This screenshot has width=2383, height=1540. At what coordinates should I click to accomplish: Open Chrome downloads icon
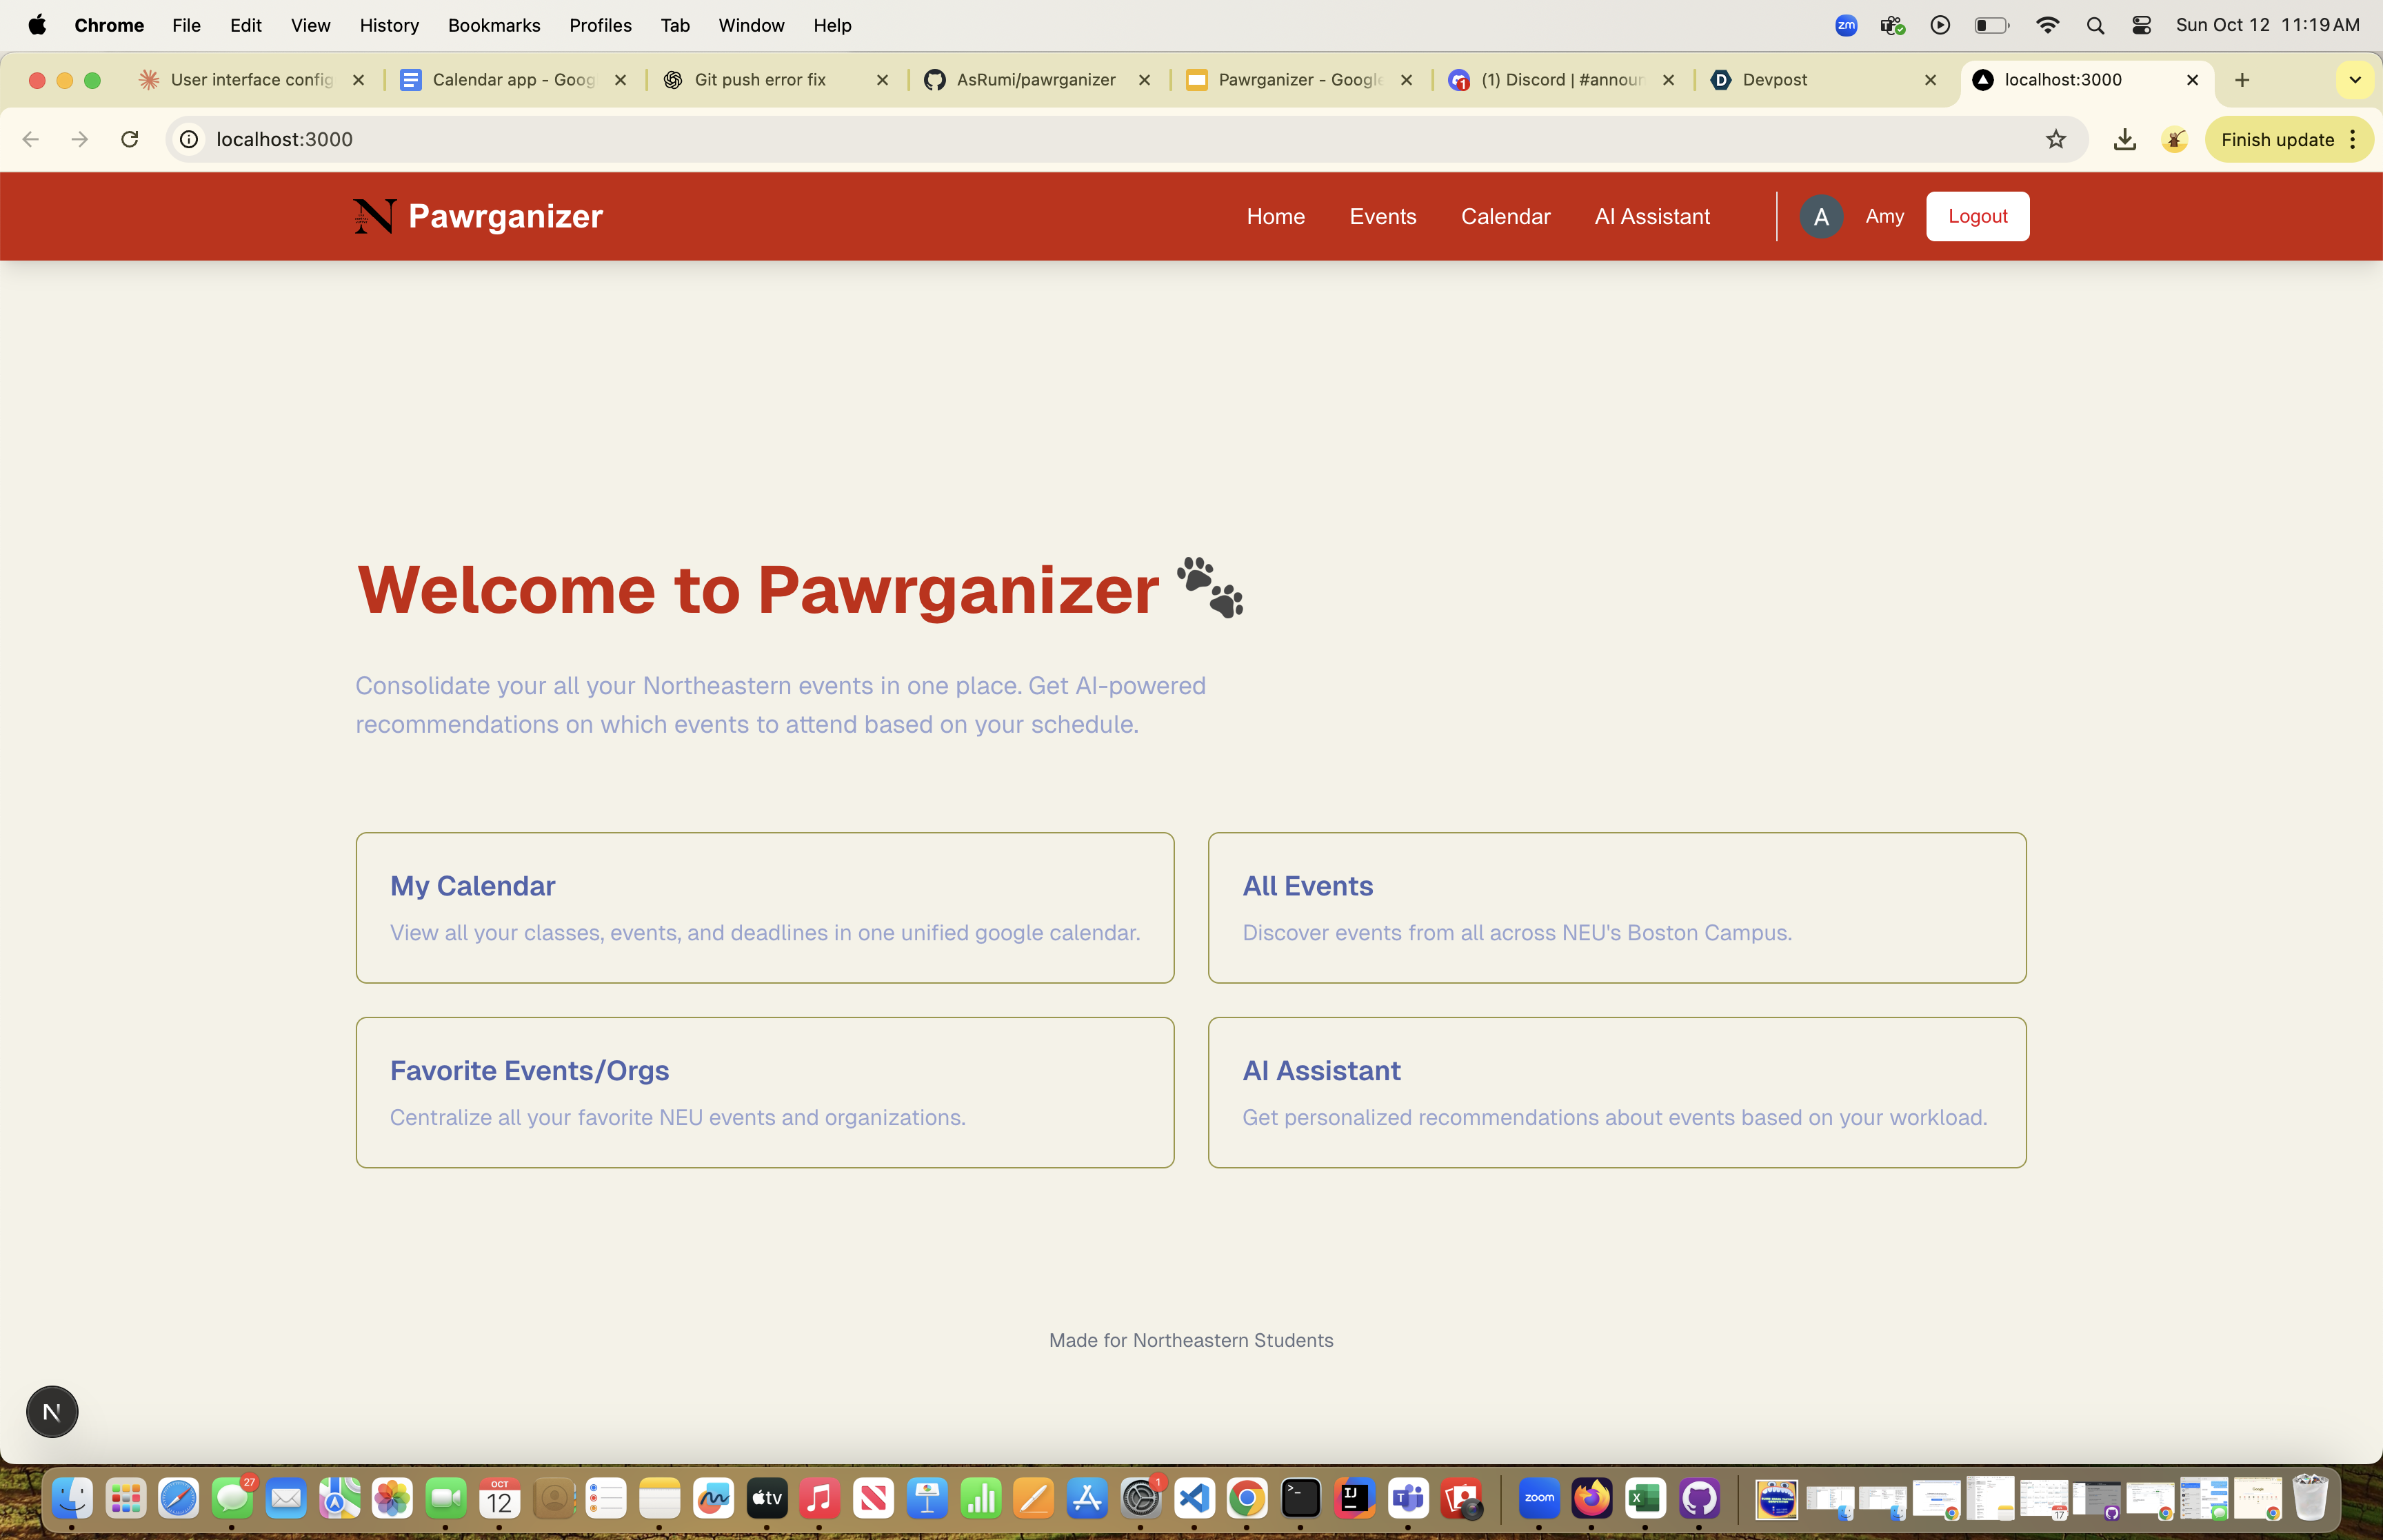point(2124,139)
